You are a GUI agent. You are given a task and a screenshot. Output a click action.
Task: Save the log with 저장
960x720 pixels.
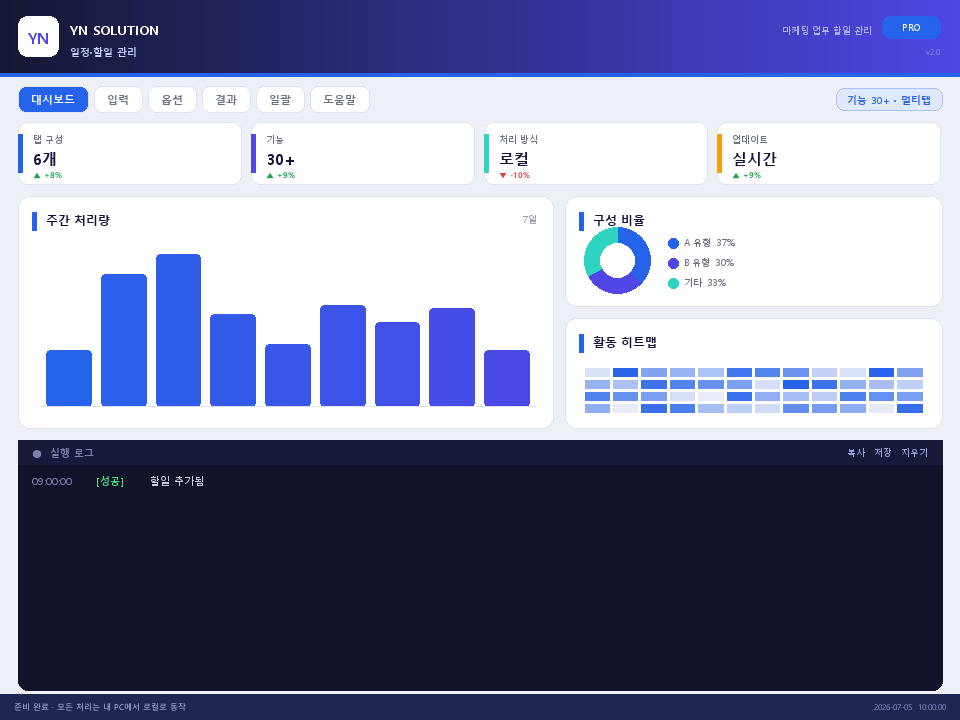click(x=882, y=452)
